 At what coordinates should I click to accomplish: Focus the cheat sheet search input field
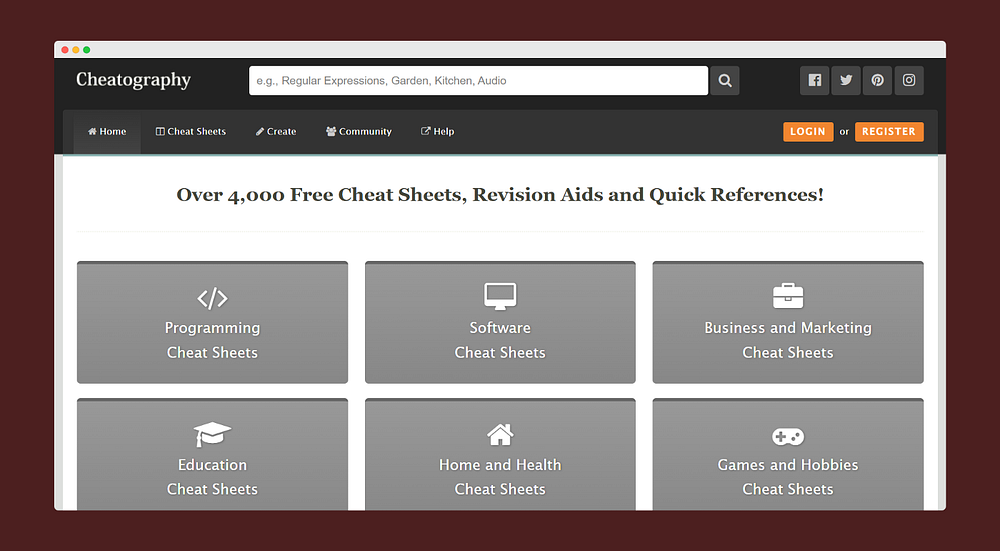click(478, 81)
